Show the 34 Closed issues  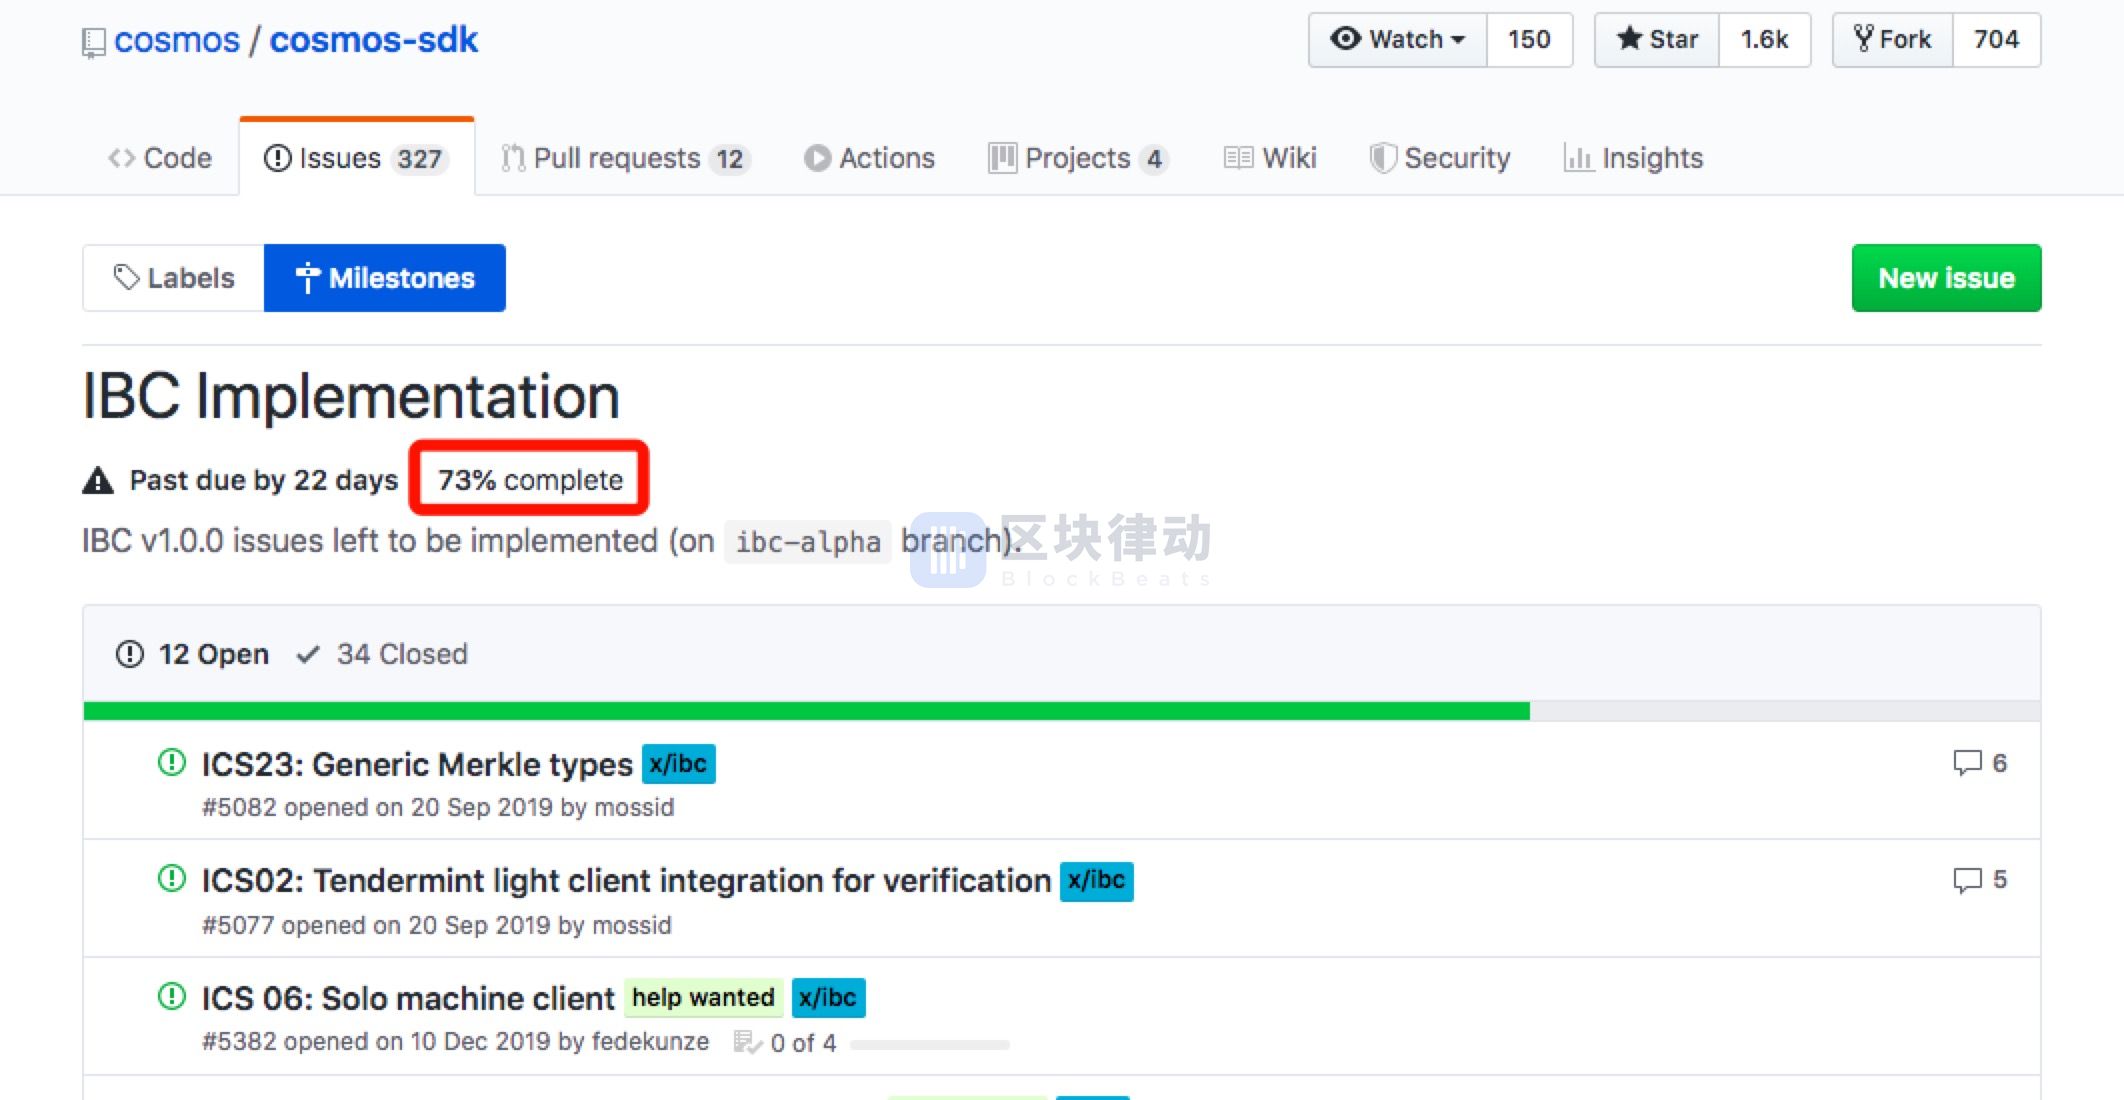coord(382,654)
